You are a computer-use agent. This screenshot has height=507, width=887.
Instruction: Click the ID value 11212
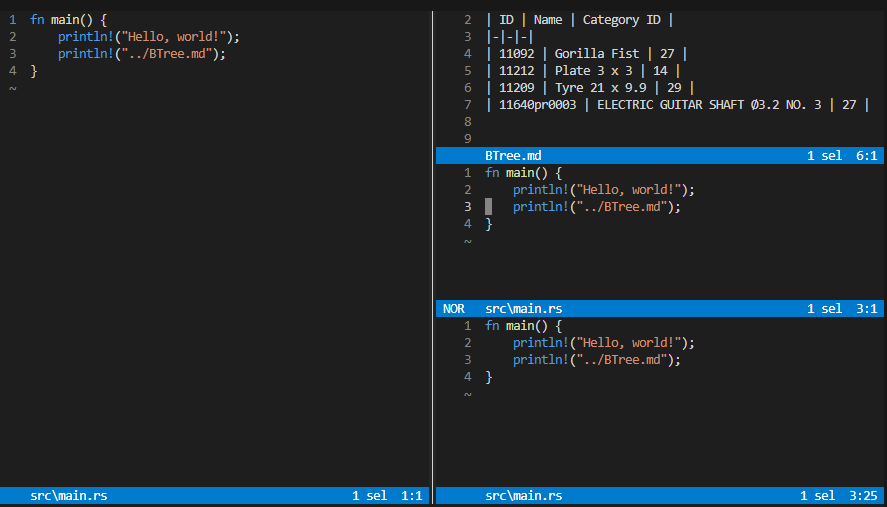tap(516, 71)
